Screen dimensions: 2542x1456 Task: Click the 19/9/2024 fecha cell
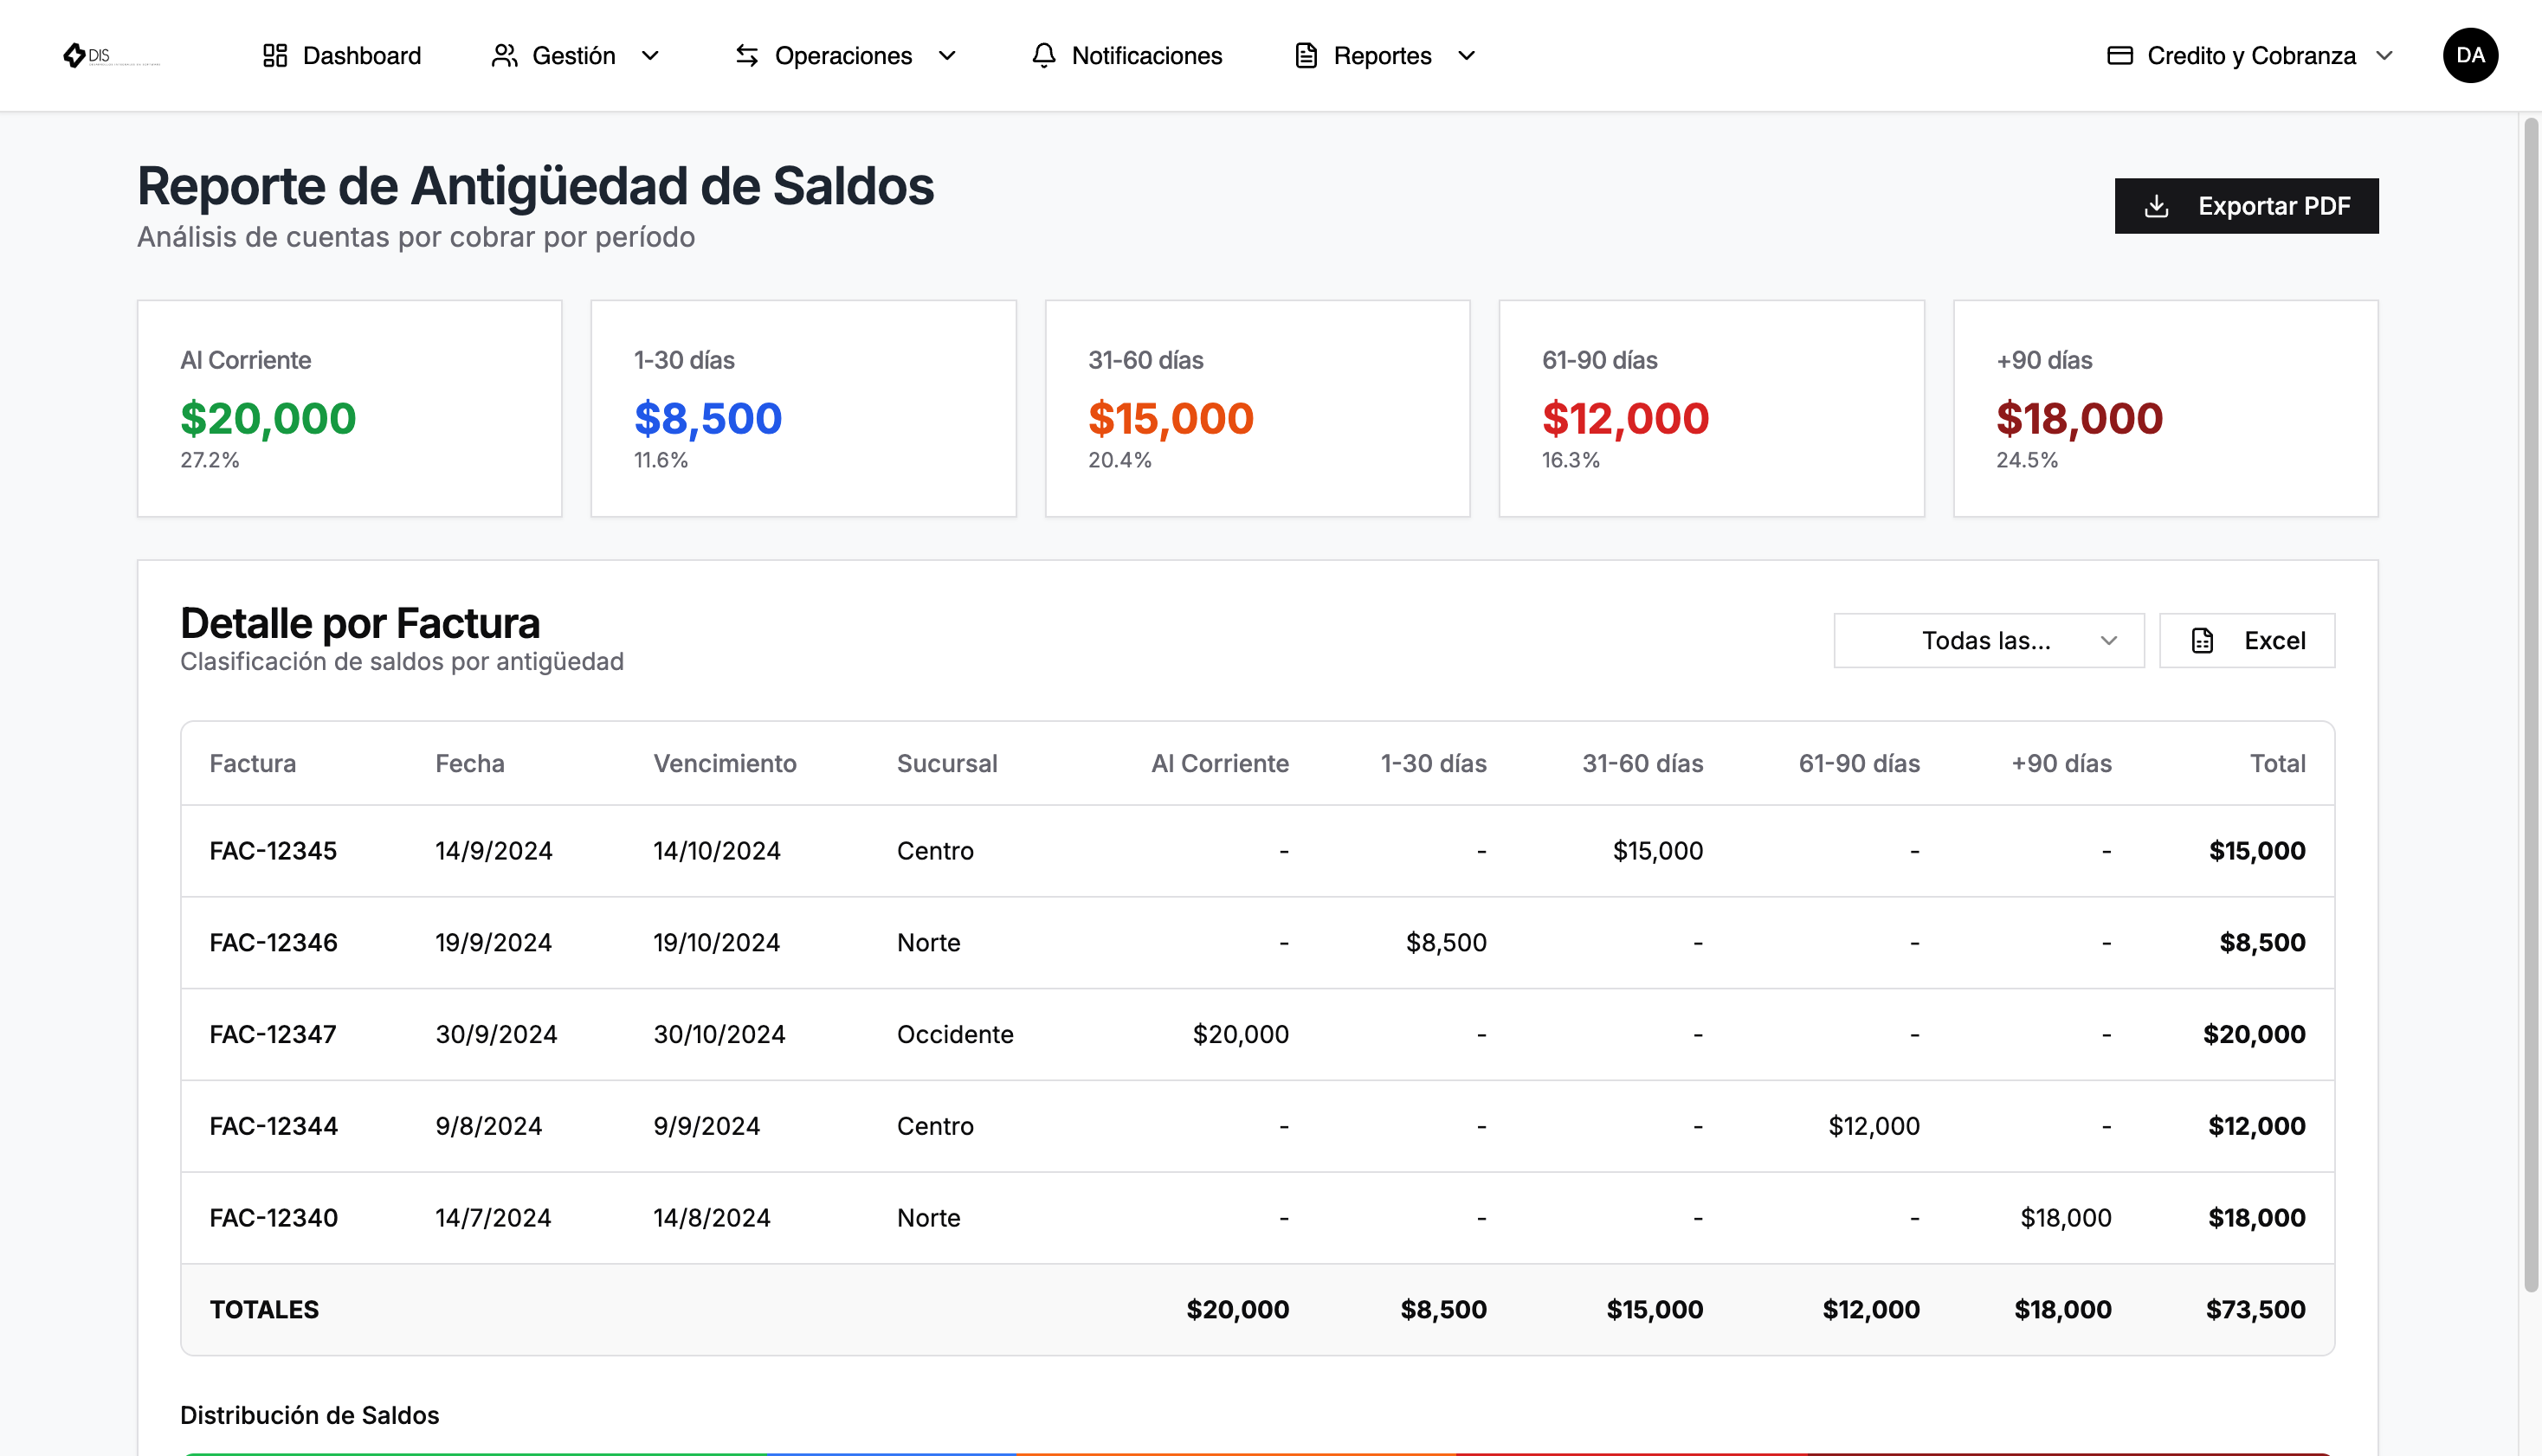(494, 943)
